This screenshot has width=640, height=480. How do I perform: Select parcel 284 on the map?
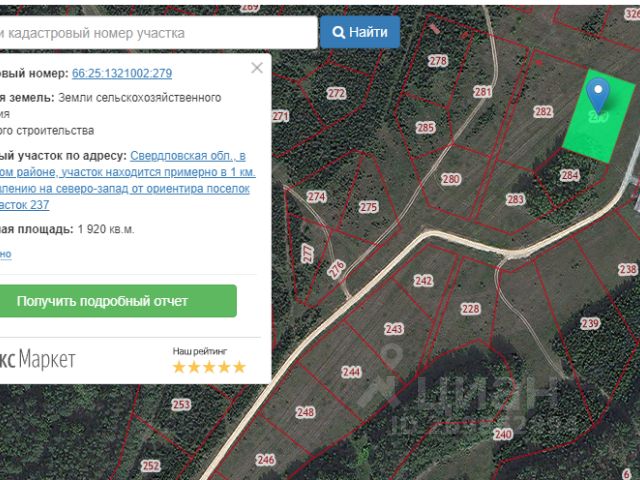point(569,176)
